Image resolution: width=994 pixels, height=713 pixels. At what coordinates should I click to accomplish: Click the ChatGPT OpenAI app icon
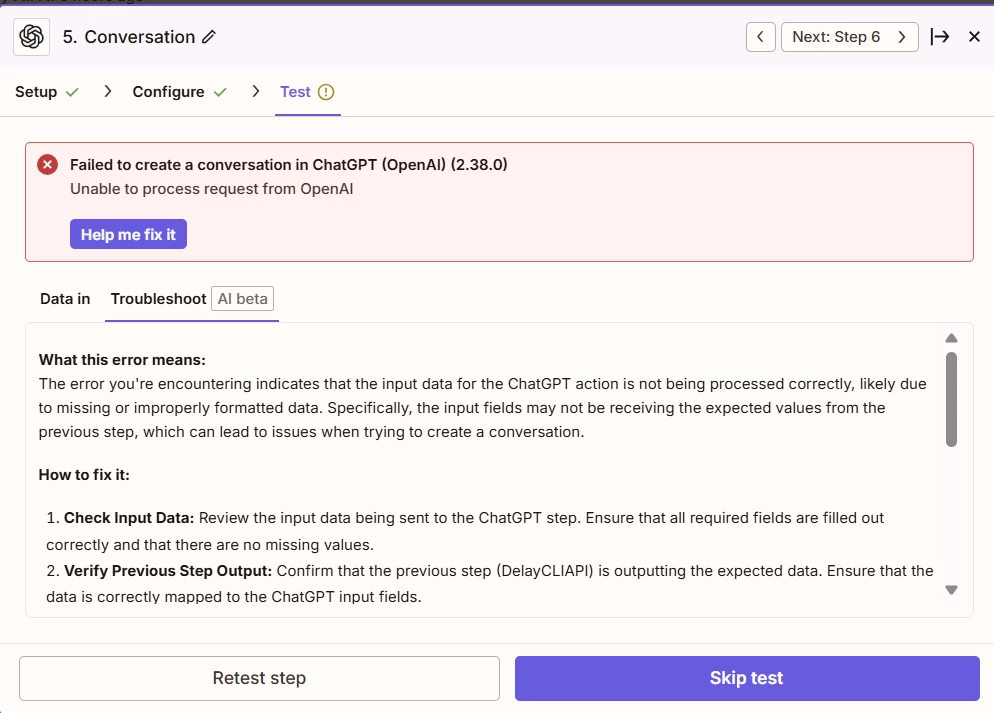pos(32,37)
